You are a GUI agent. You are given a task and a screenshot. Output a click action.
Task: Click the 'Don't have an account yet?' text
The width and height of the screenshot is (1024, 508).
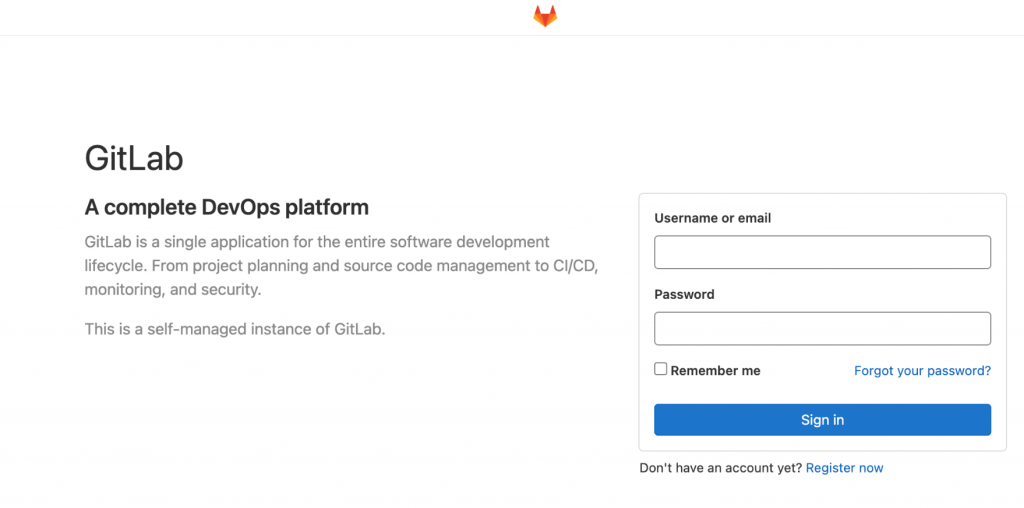click(720, 468)
